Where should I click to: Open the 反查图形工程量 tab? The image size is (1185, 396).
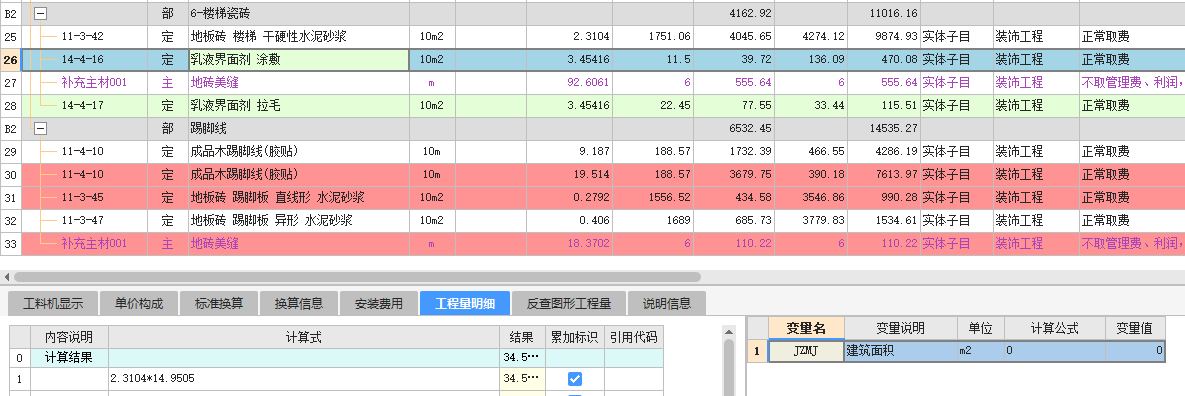click(569, 304)
